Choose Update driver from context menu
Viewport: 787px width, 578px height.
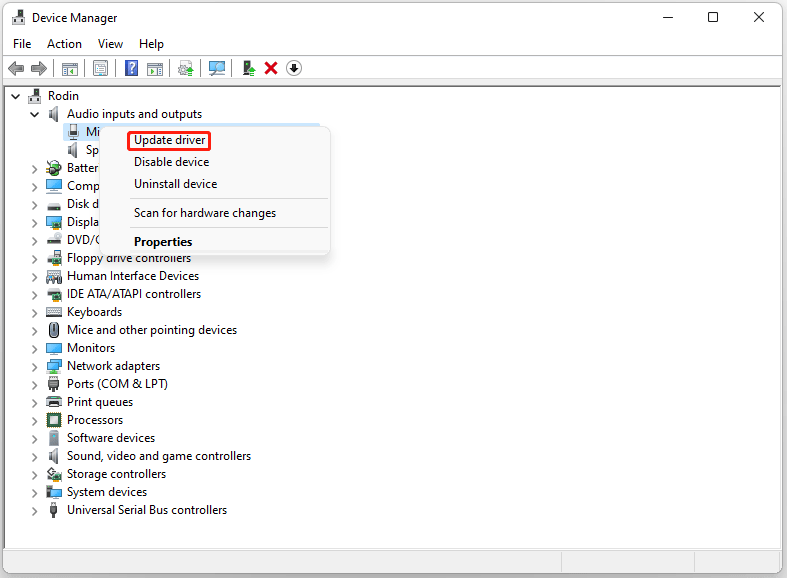[x=170, y=140]
